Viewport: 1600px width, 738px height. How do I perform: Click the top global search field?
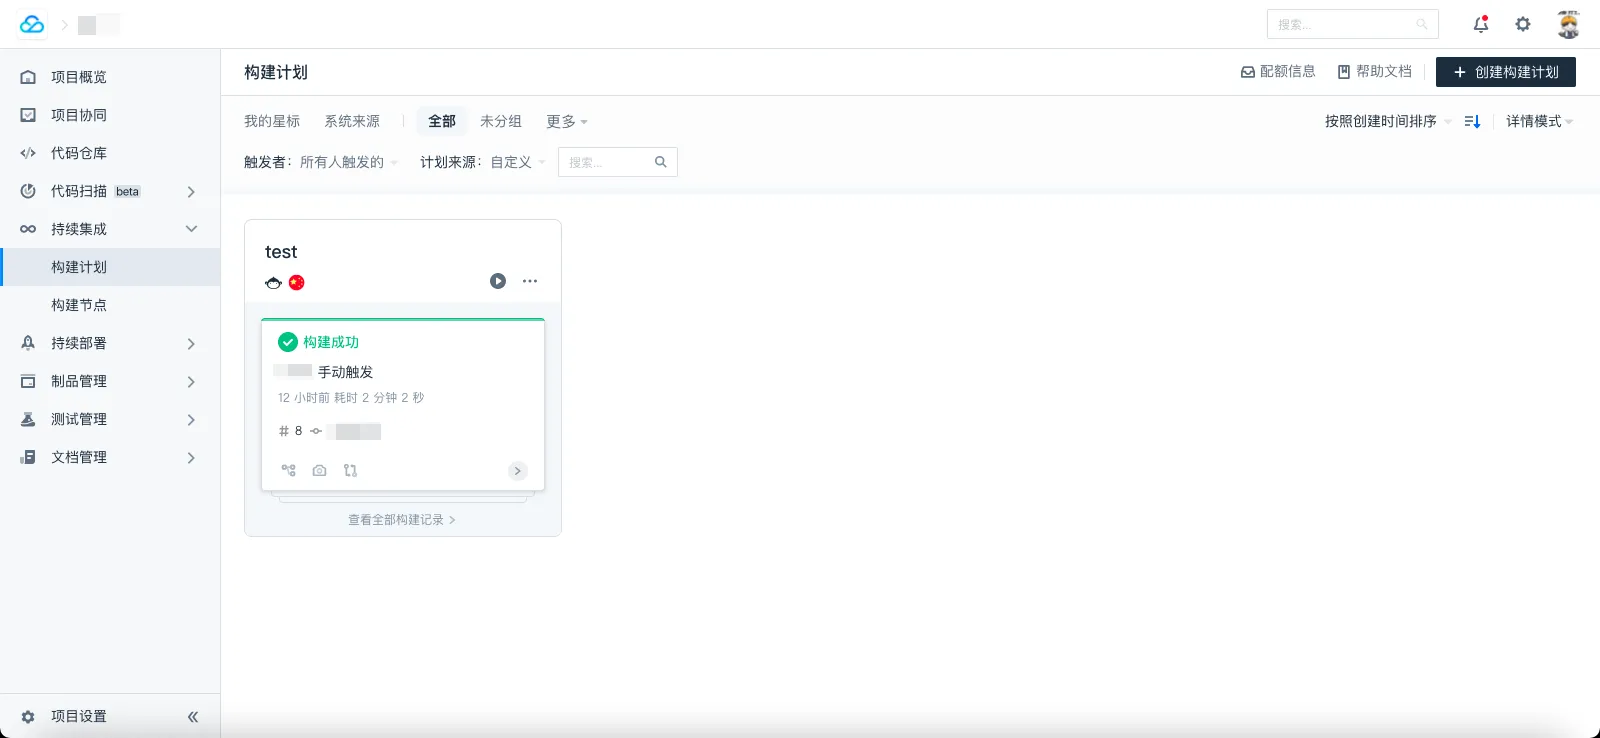point(1352,24)
